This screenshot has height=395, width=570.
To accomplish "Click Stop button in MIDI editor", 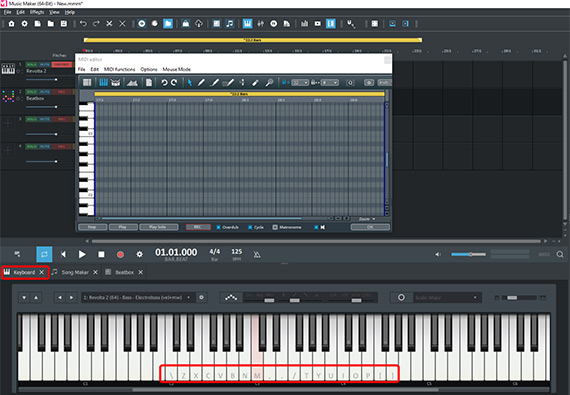I will (92, 227).
